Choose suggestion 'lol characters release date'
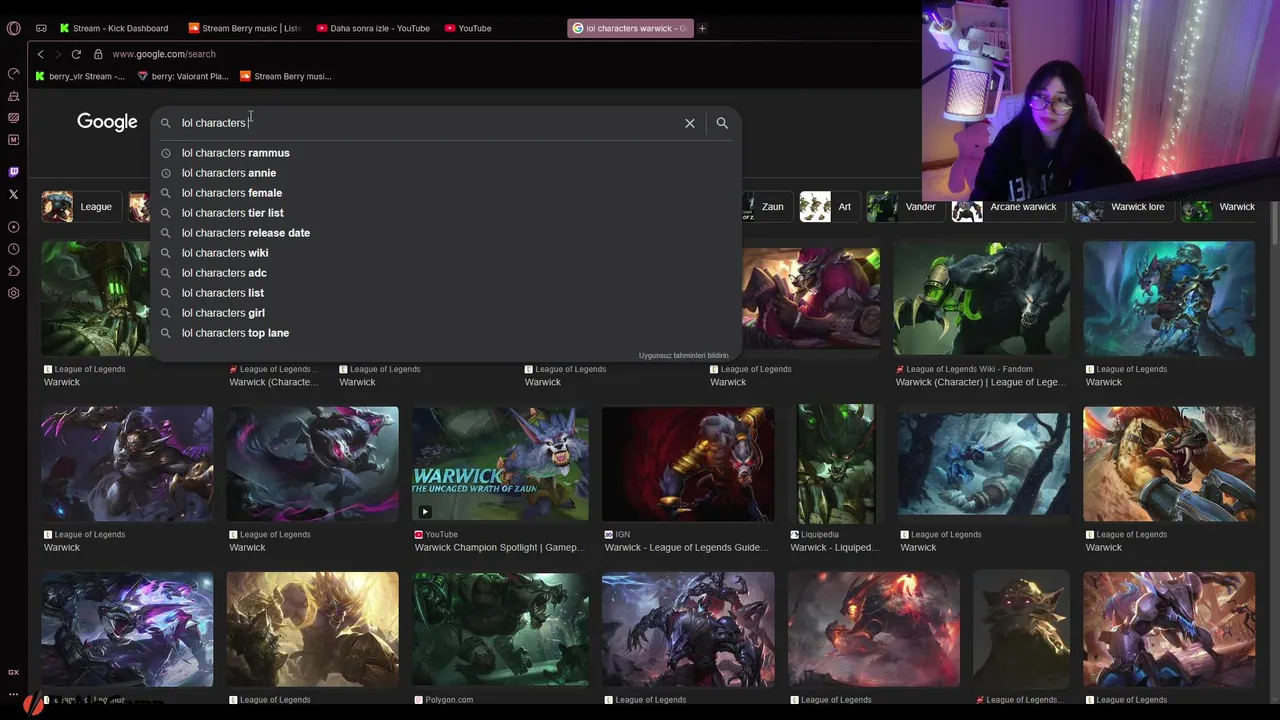Image resolution: width=1280 pixels, height=720 pixels. point(446,233)
